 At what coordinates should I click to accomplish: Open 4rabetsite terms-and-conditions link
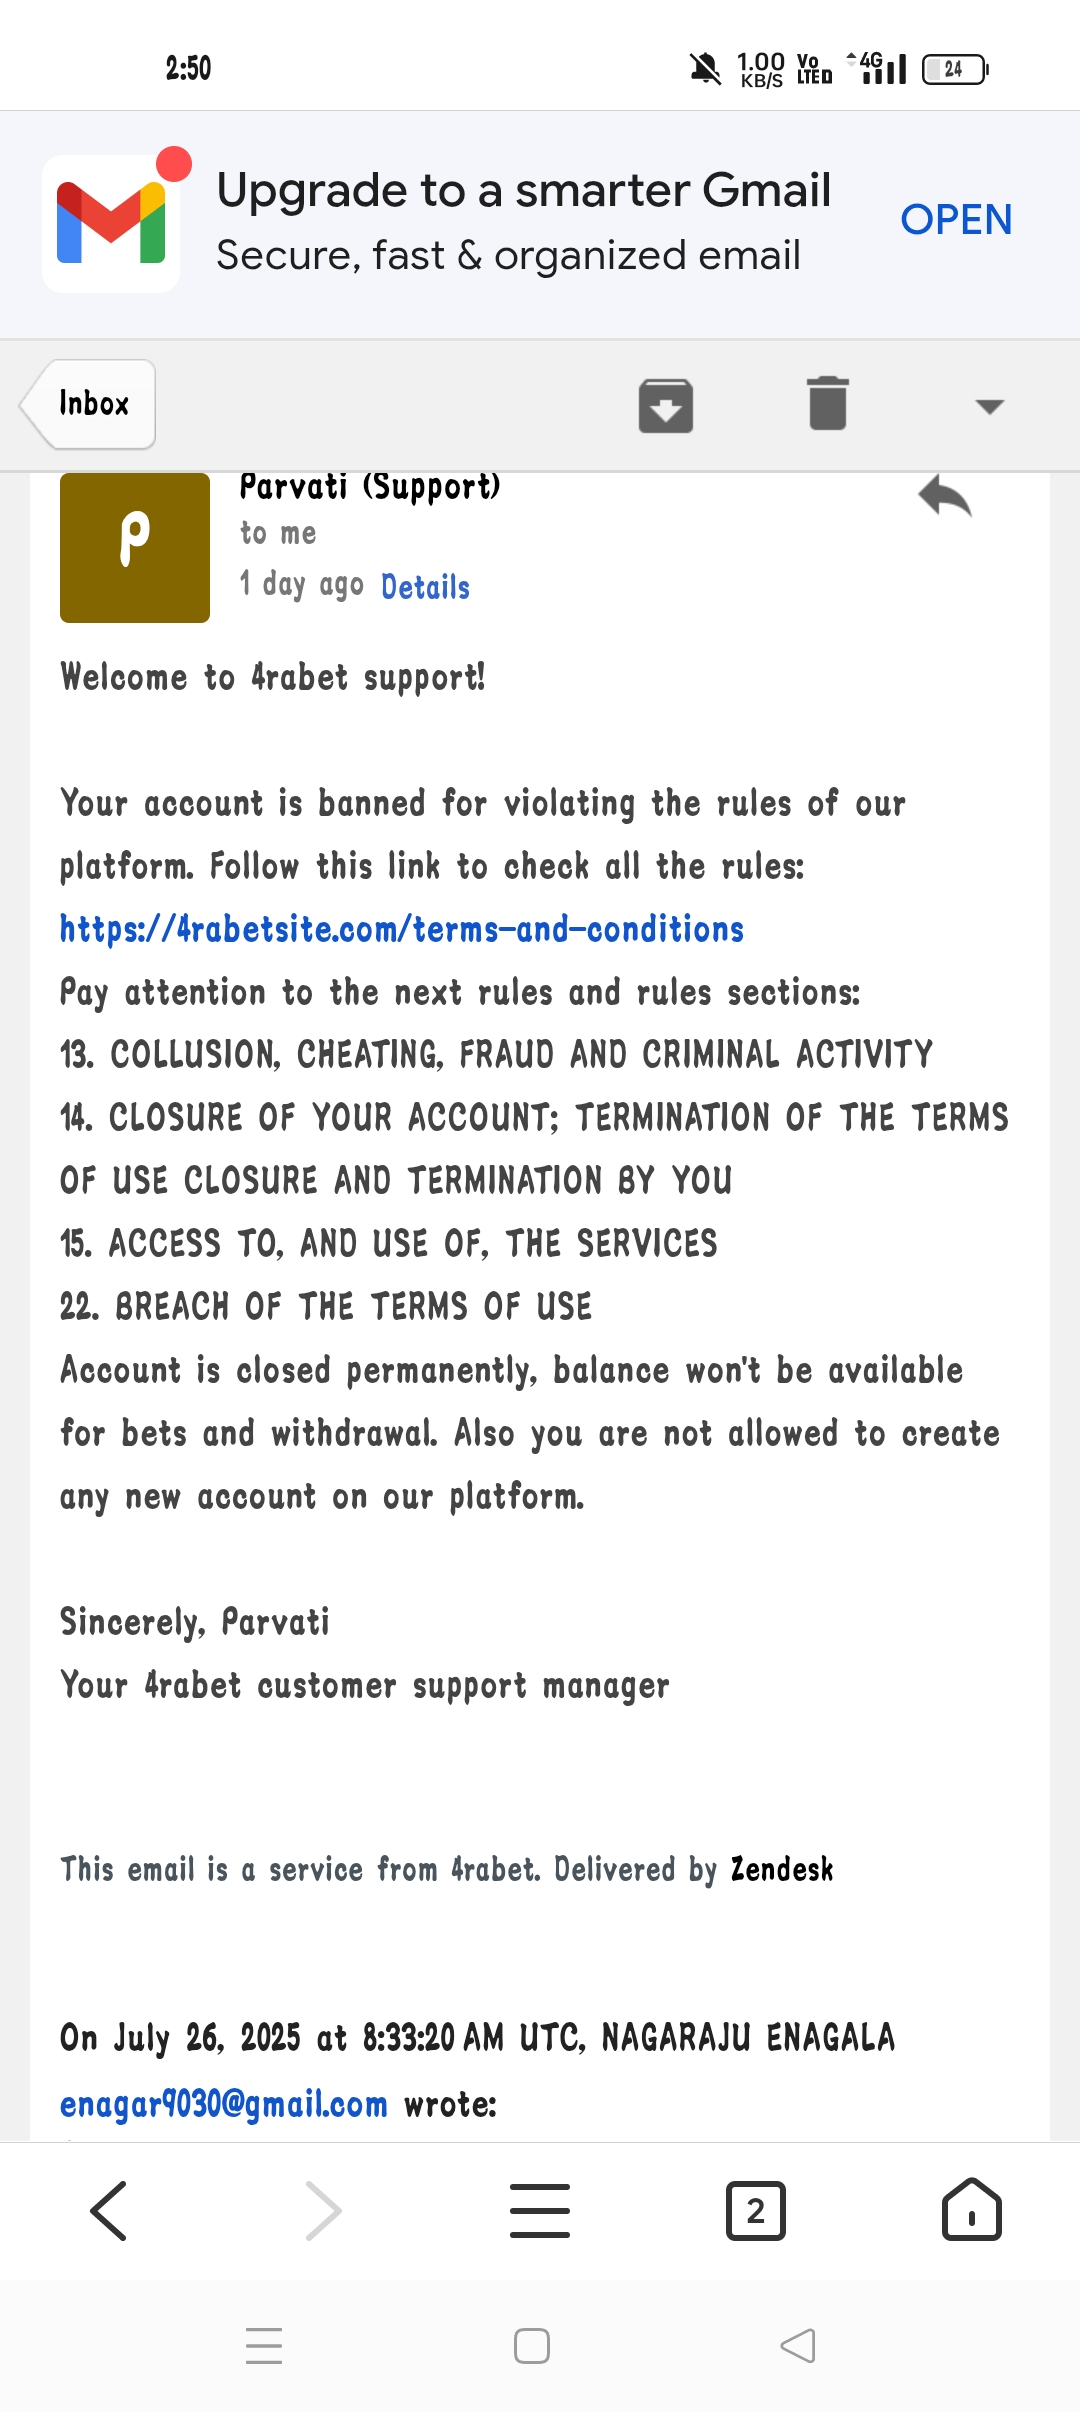[402, 929]
